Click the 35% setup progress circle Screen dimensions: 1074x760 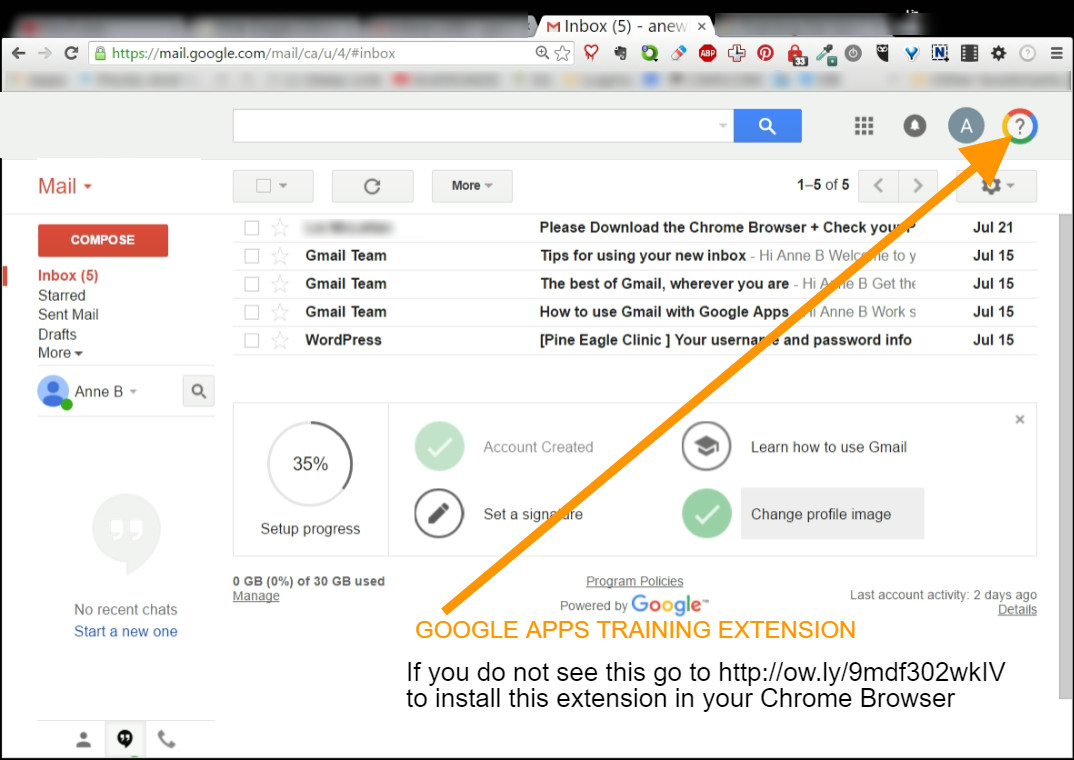310,464
